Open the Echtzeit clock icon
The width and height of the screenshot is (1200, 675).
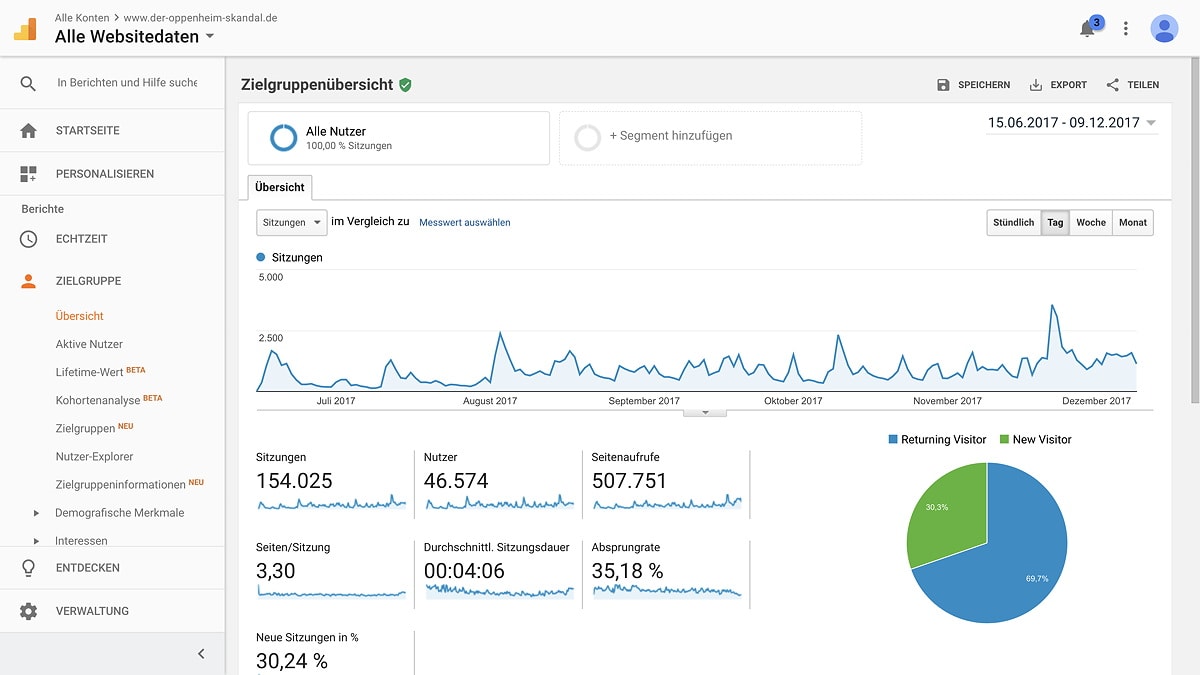28,239
